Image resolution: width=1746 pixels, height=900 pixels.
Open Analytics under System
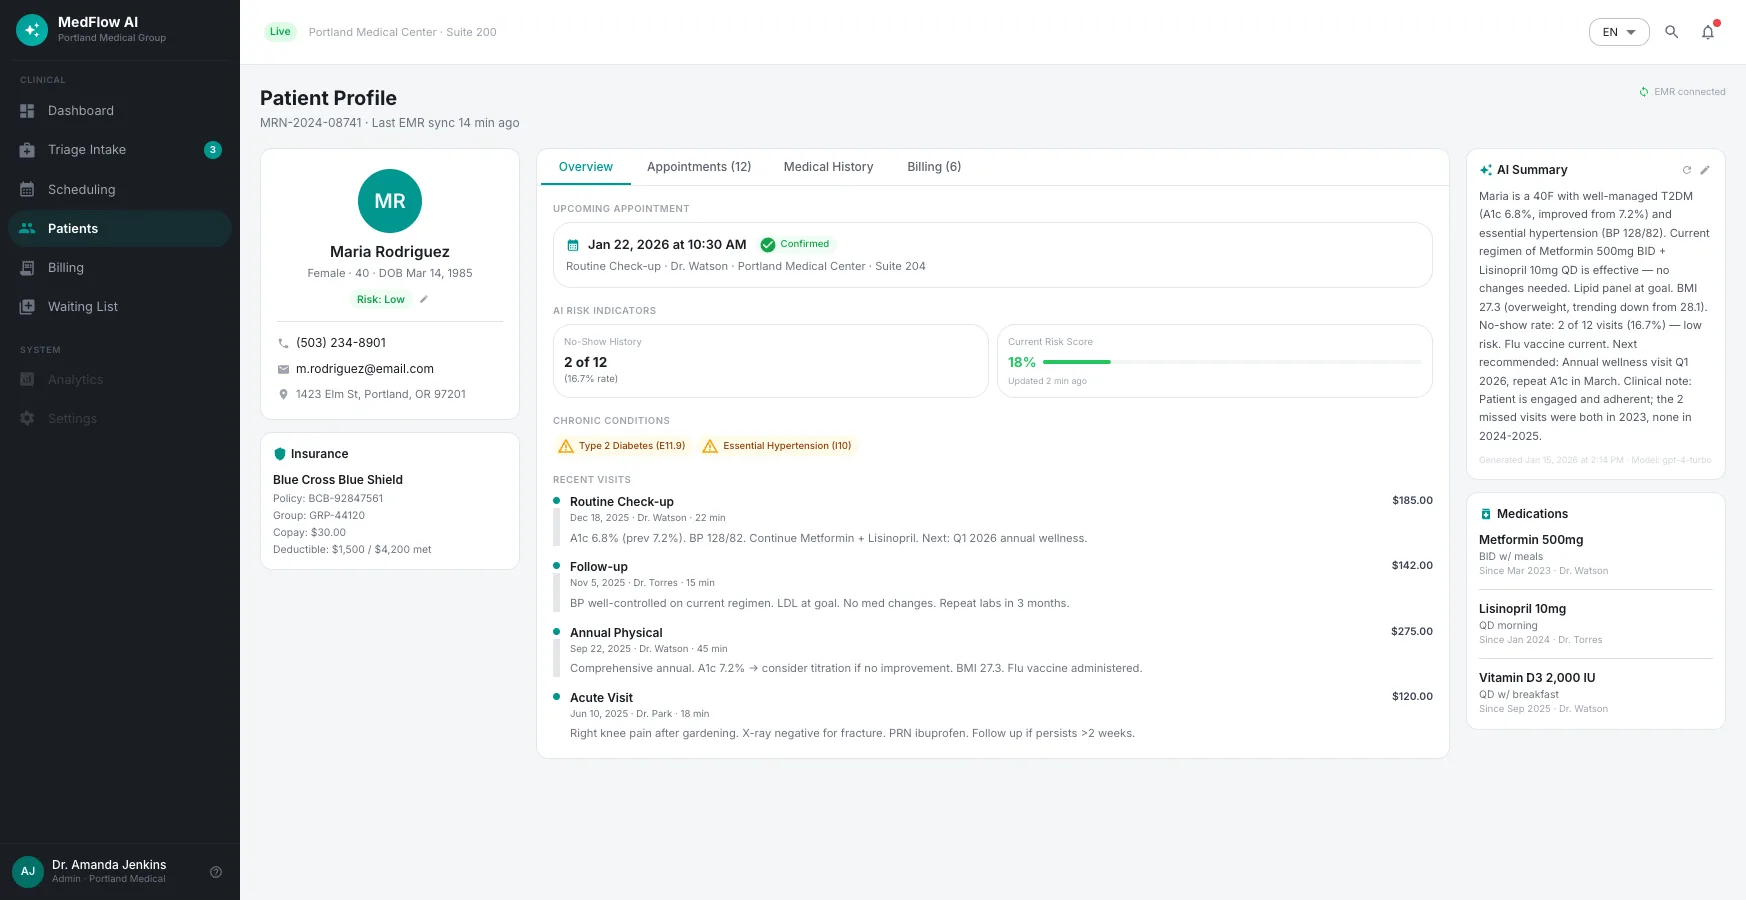tap(120, 379)
